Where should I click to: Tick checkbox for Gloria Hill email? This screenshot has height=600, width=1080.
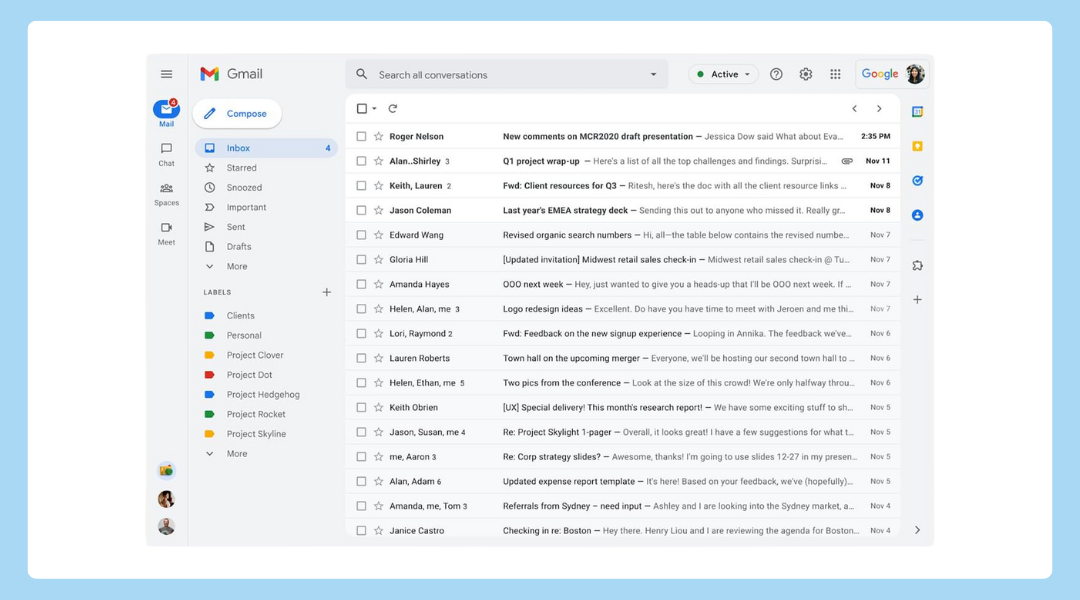(361, 259)
